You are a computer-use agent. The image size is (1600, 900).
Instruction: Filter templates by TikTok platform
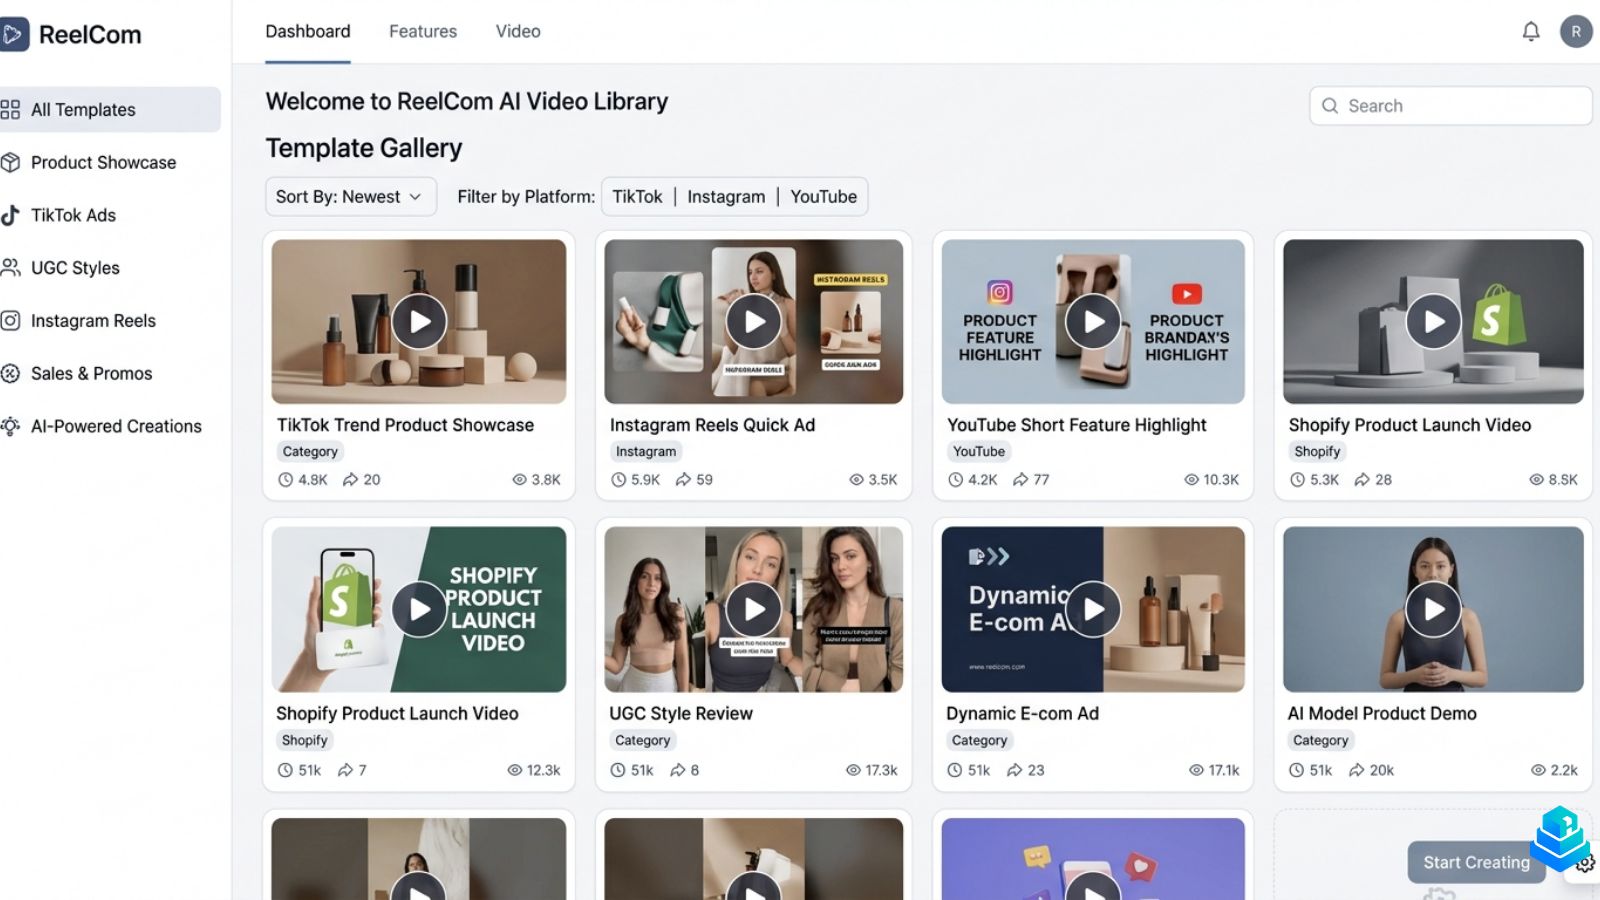(x=637, y=197)
